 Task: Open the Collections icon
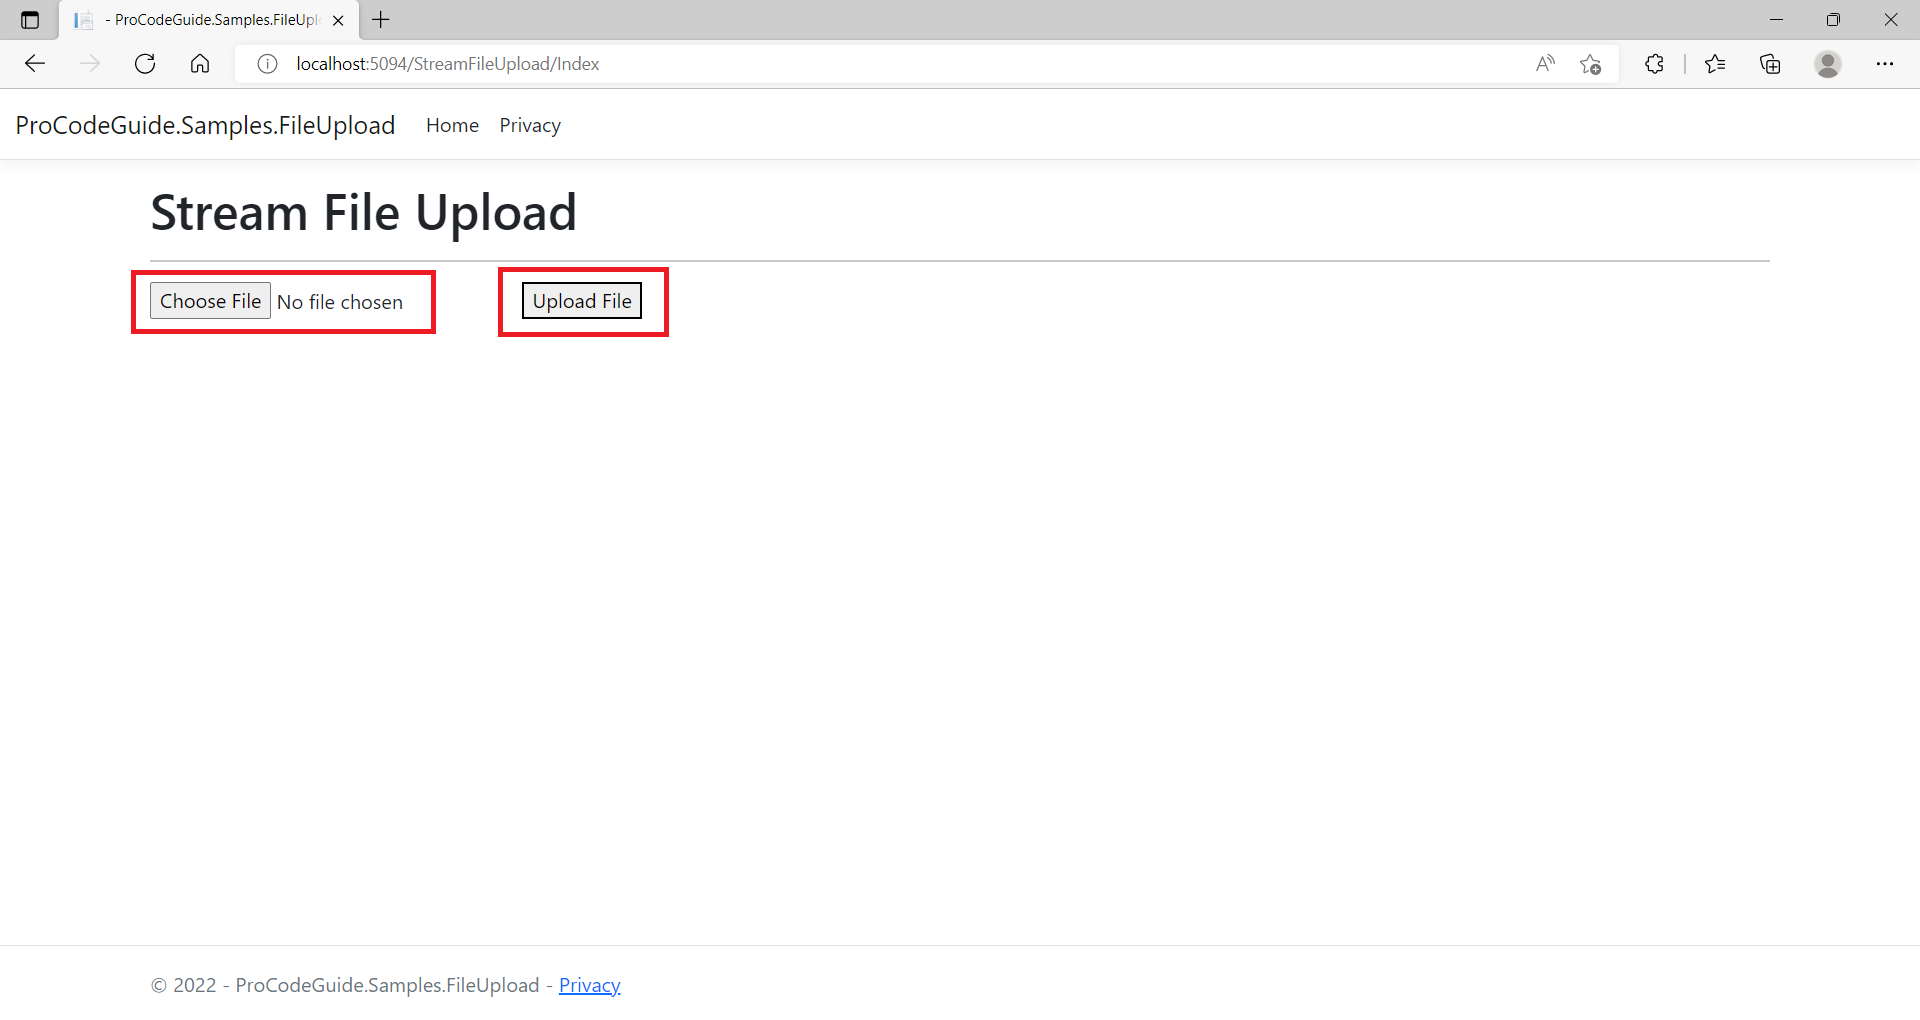click(x=1771, y=63)
